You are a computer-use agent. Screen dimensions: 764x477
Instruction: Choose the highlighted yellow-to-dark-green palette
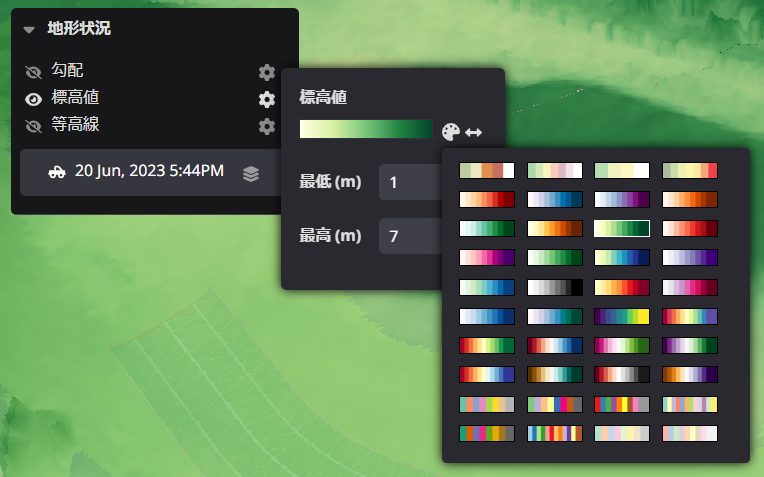pos(622,229)
